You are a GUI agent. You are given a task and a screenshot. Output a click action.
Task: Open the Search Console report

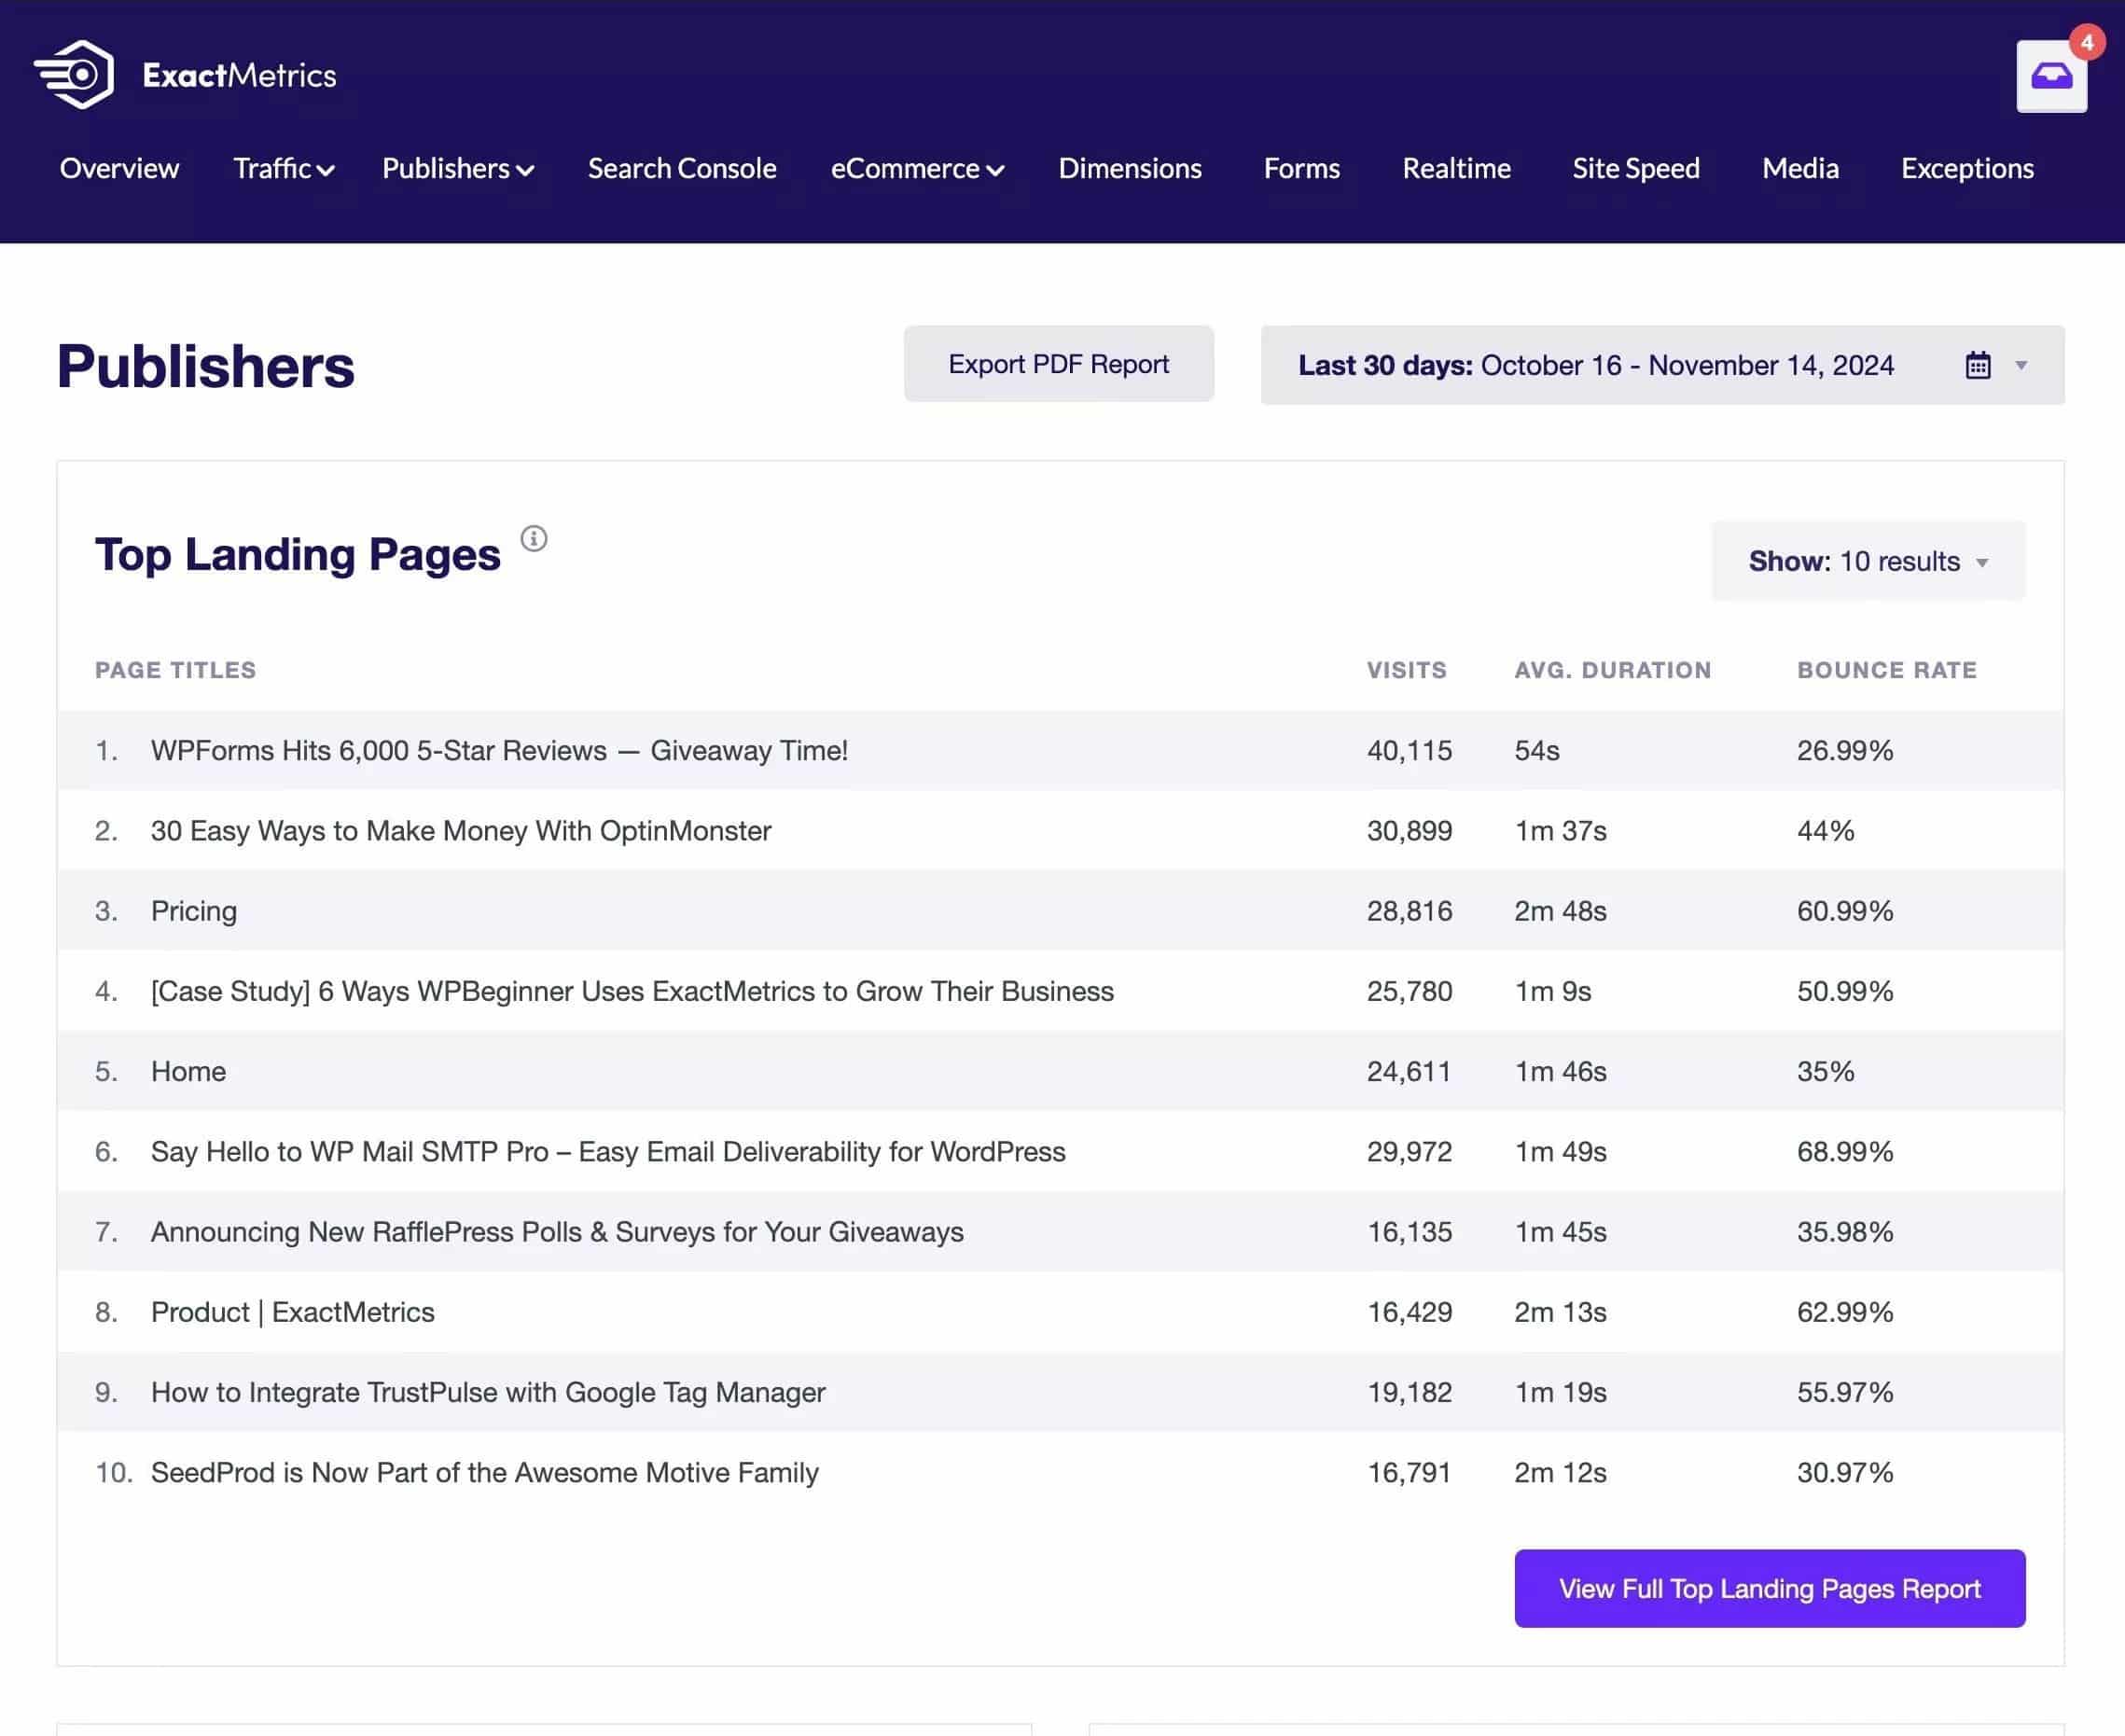[682, 168]
